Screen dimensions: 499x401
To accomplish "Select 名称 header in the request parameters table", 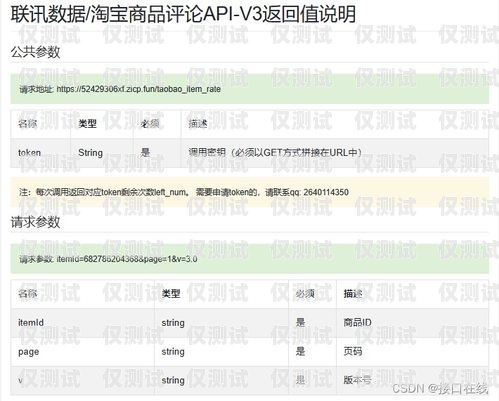I will pos(28,294).
